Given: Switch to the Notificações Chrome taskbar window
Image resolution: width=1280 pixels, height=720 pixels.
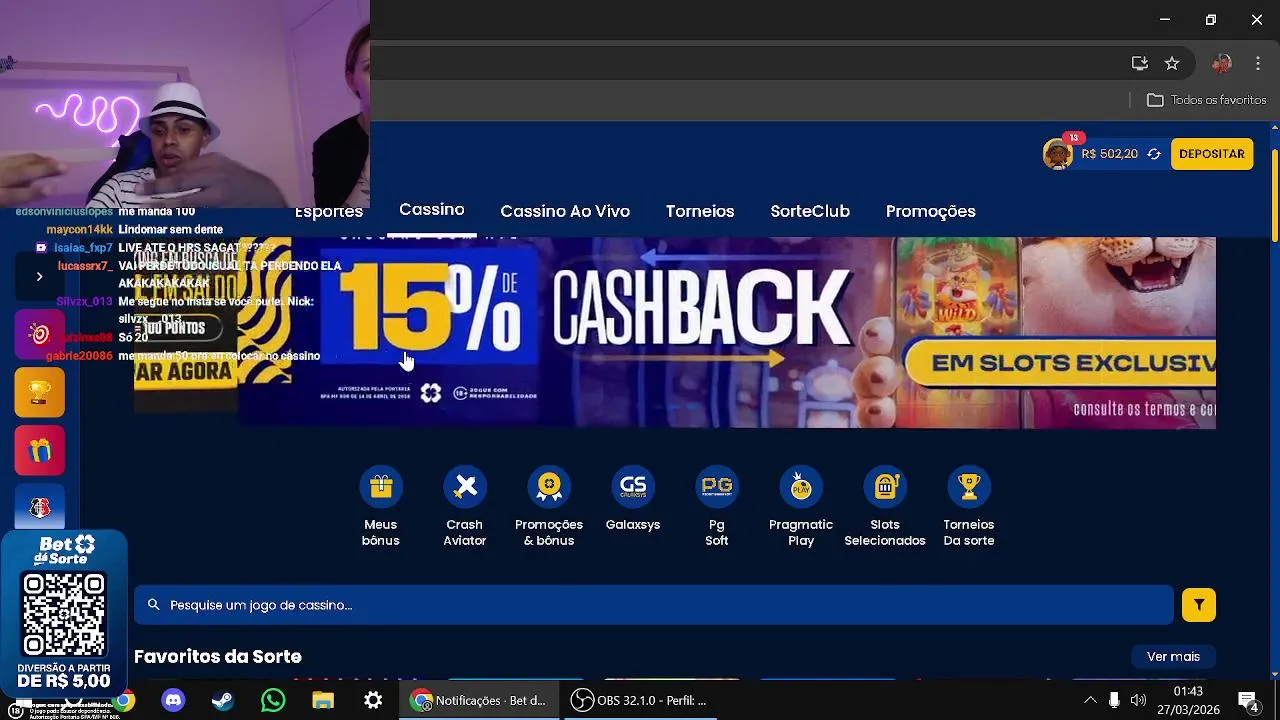Looking at the screenshot, I should (480, 701).
